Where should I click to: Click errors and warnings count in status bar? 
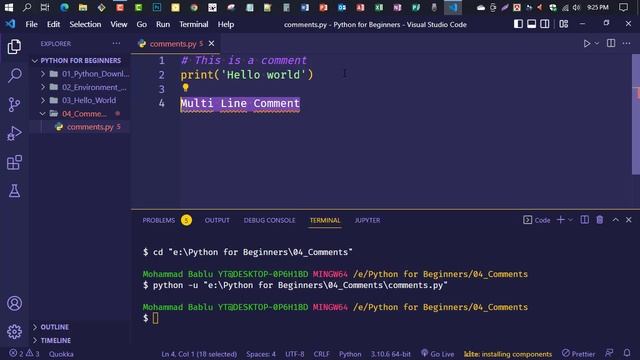[x=24, y=353]
